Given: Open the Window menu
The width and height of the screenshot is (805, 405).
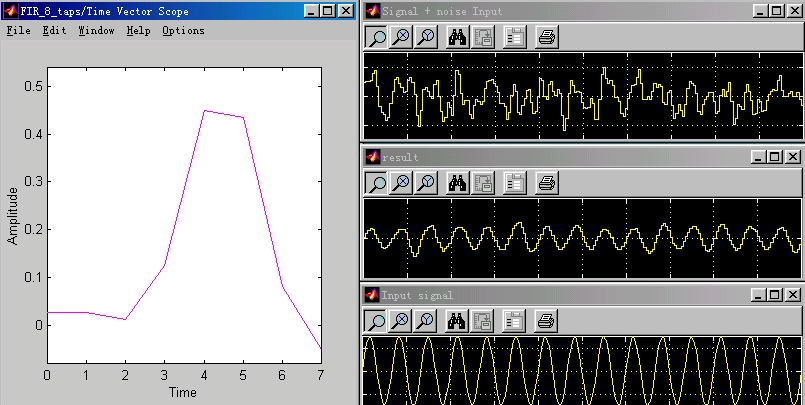Looking at the screenshot, I should pyautogui.click(x=96, y=30).
